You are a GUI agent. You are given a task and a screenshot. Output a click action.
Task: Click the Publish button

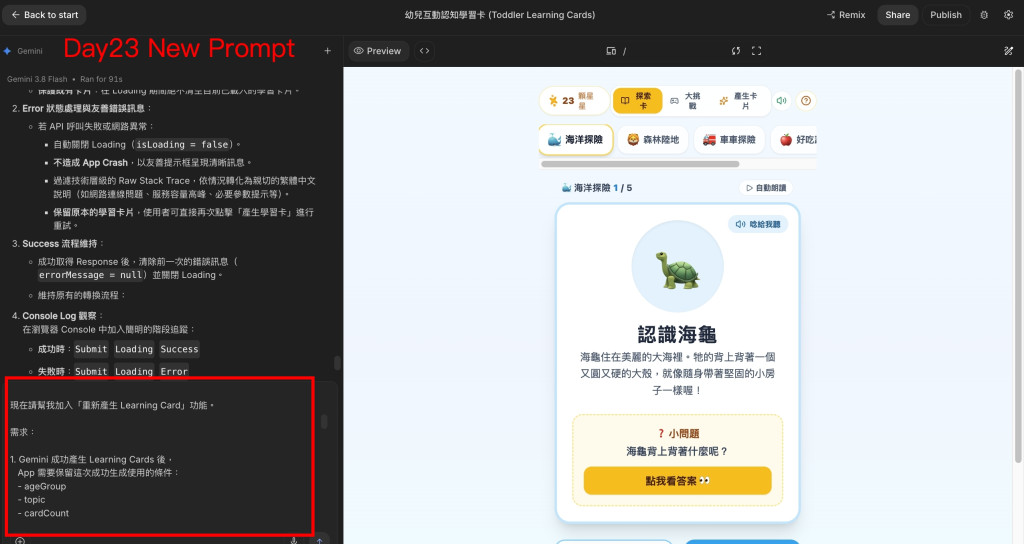click(946, 14)
